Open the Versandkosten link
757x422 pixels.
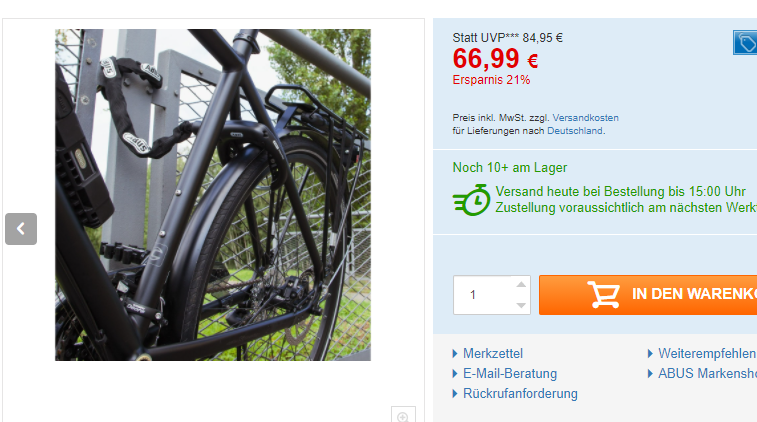click(x=585, y=118)
